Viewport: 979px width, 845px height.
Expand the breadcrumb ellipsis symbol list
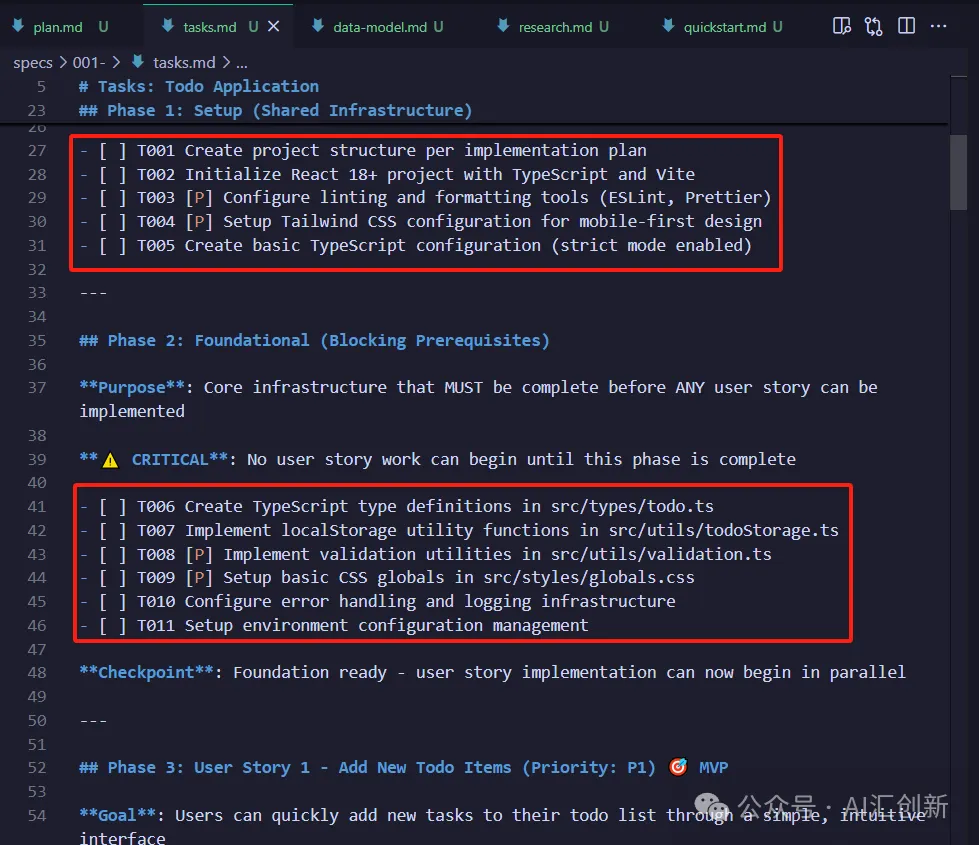[x=241, y=63]
